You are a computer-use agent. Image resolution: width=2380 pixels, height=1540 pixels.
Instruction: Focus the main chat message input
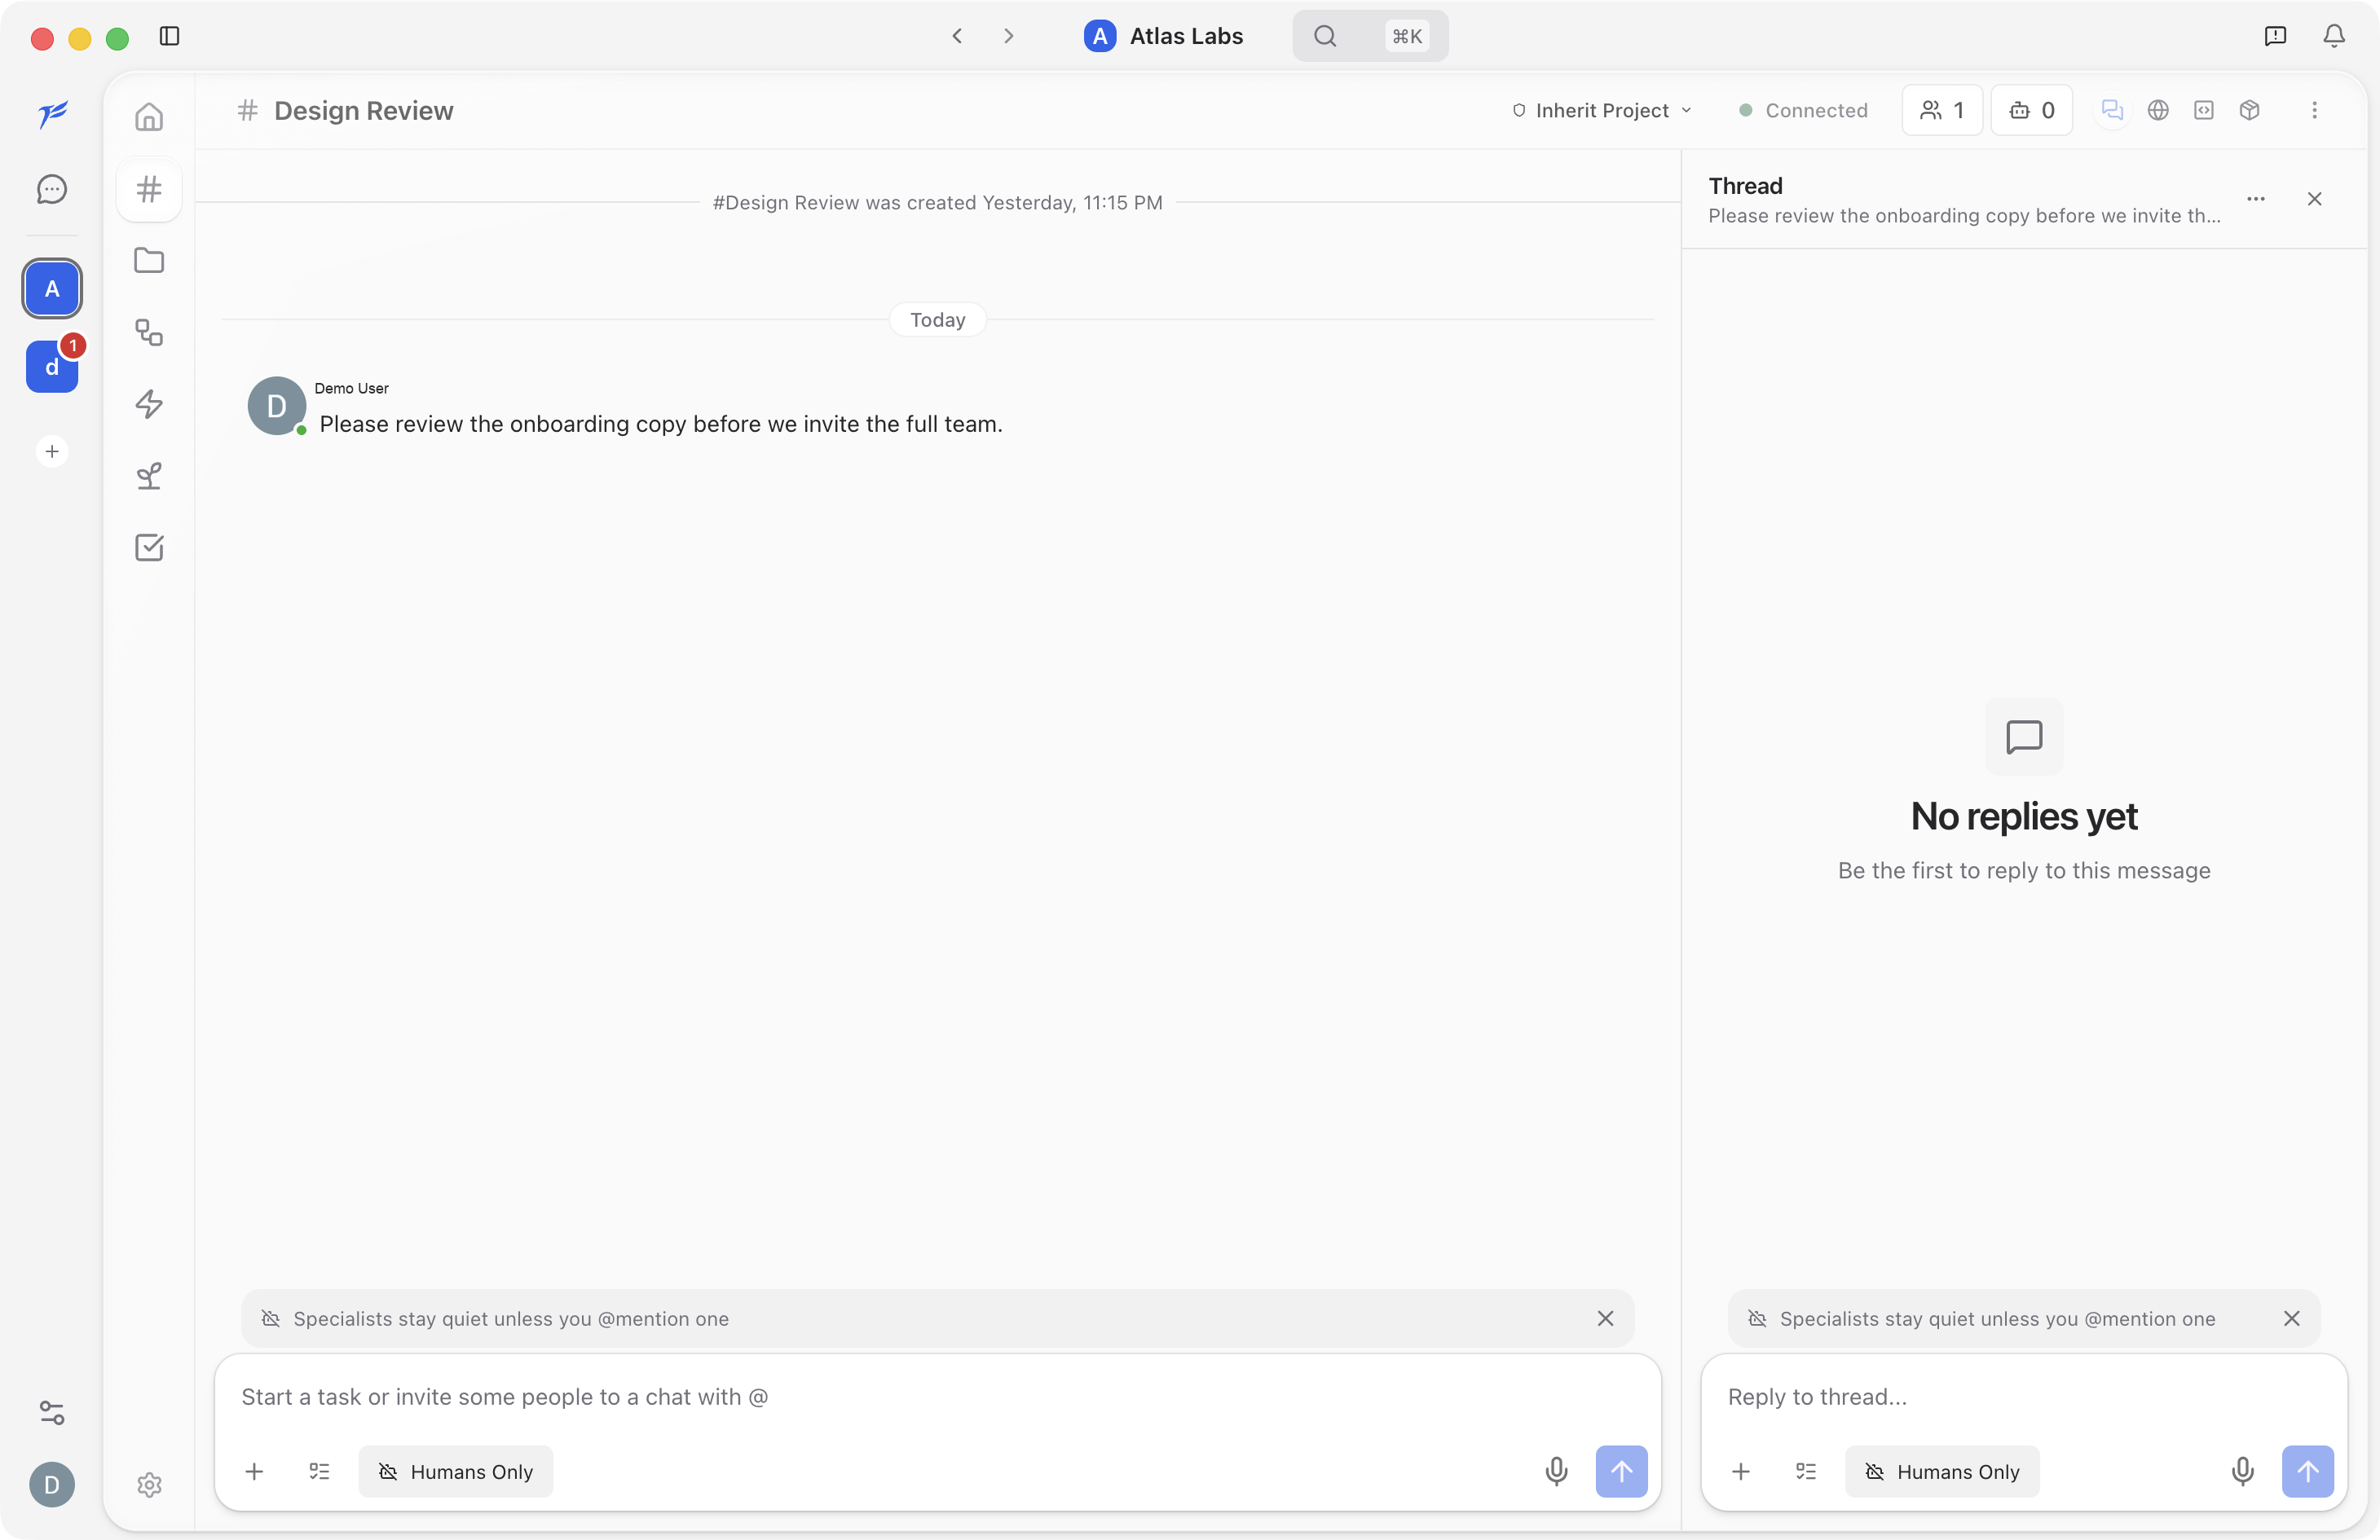(937, 1397)
